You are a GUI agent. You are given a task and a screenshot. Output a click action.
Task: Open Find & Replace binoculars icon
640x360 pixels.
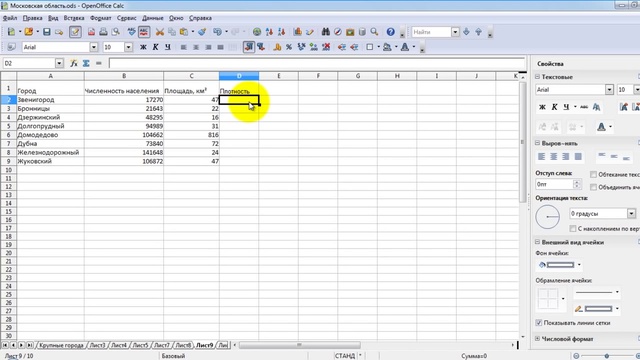pos(326,32)
